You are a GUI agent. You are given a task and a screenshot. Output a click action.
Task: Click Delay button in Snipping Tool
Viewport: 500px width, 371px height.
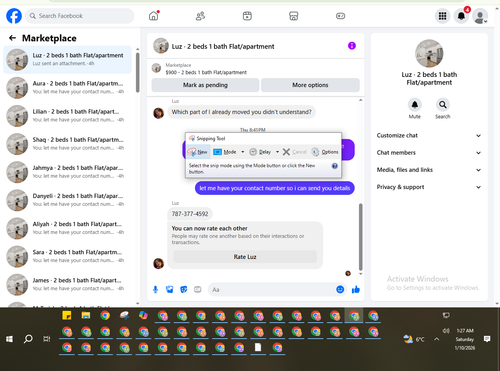(260, 152)
